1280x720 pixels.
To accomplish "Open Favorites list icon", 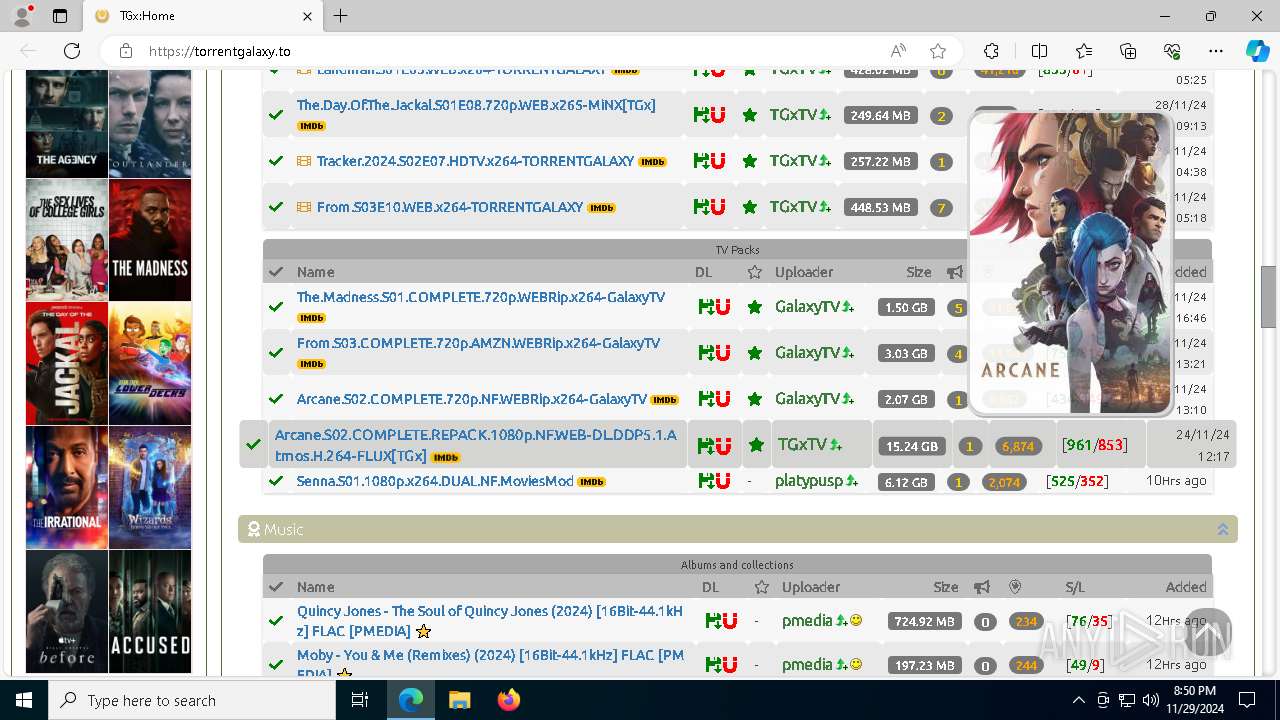I will click(x=1084, y=51).
